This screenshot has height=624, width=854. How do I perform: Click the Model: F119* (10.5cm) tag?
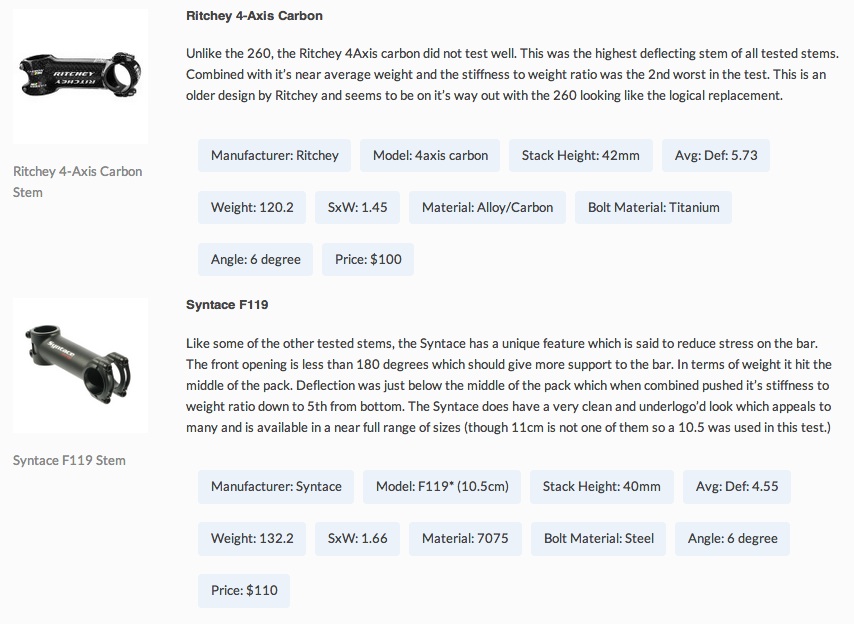point(442,486)
